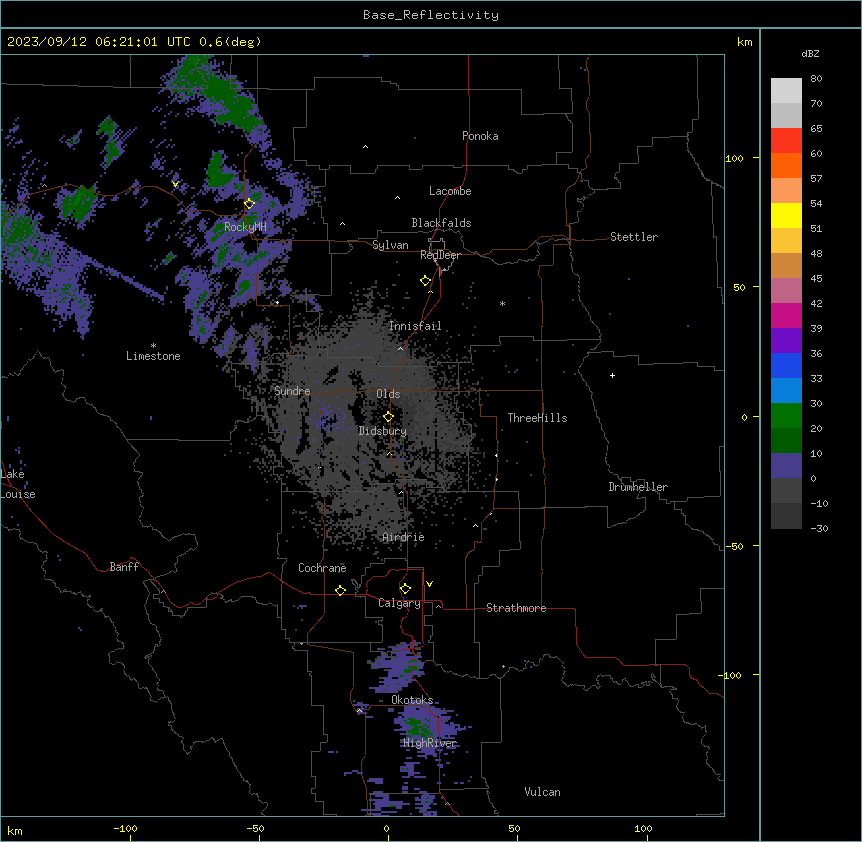This screenshot has width=862, height=842.
Task: Click the orange 57-60 dBZ legend swatch
Action: point(786,165)
